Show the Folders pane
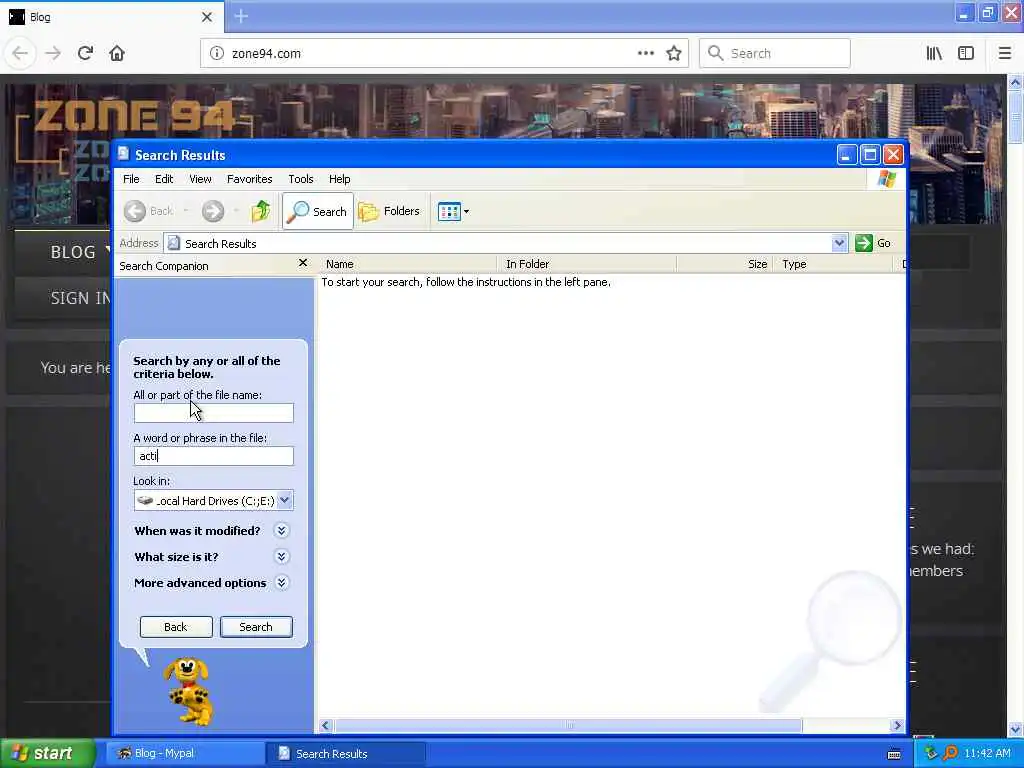Image resolution: width=1024 pixels, height=768 pixels. pyautogui.click(x=389, y=211)
